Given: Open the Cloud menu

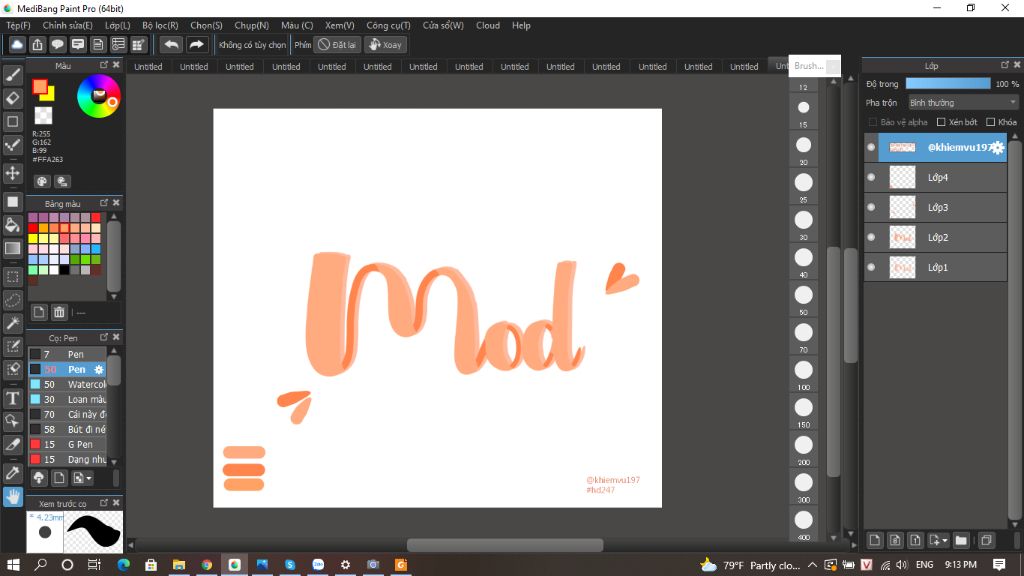Looking at the screenshot, I should coord(488,25).
